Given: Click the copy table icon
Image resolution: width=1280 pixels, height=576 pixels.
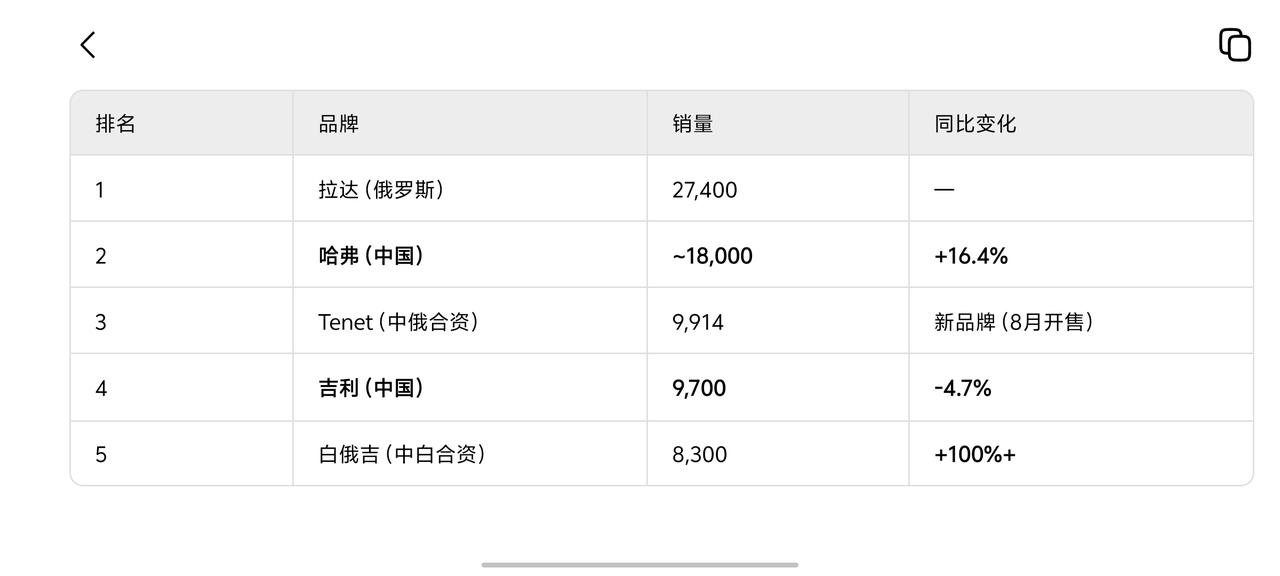Looking at the screenshot, I should 1235,45.
